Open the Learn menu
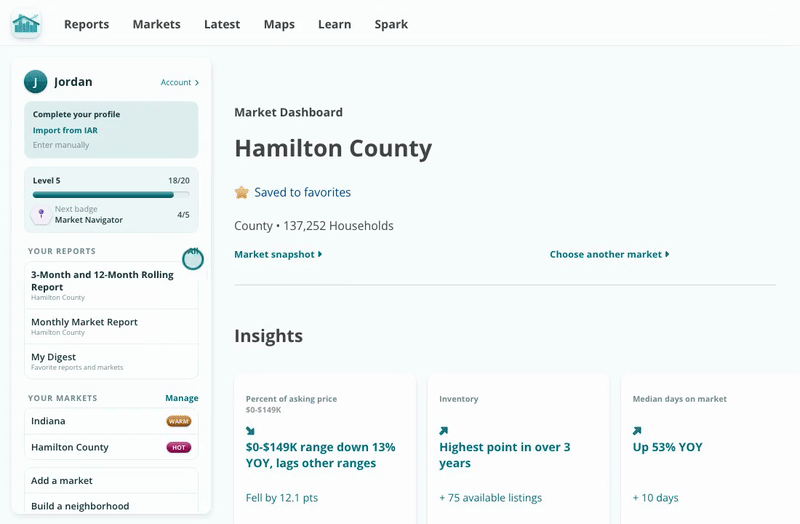The width and height of the screenshot is (800, 524). (335, 24)
